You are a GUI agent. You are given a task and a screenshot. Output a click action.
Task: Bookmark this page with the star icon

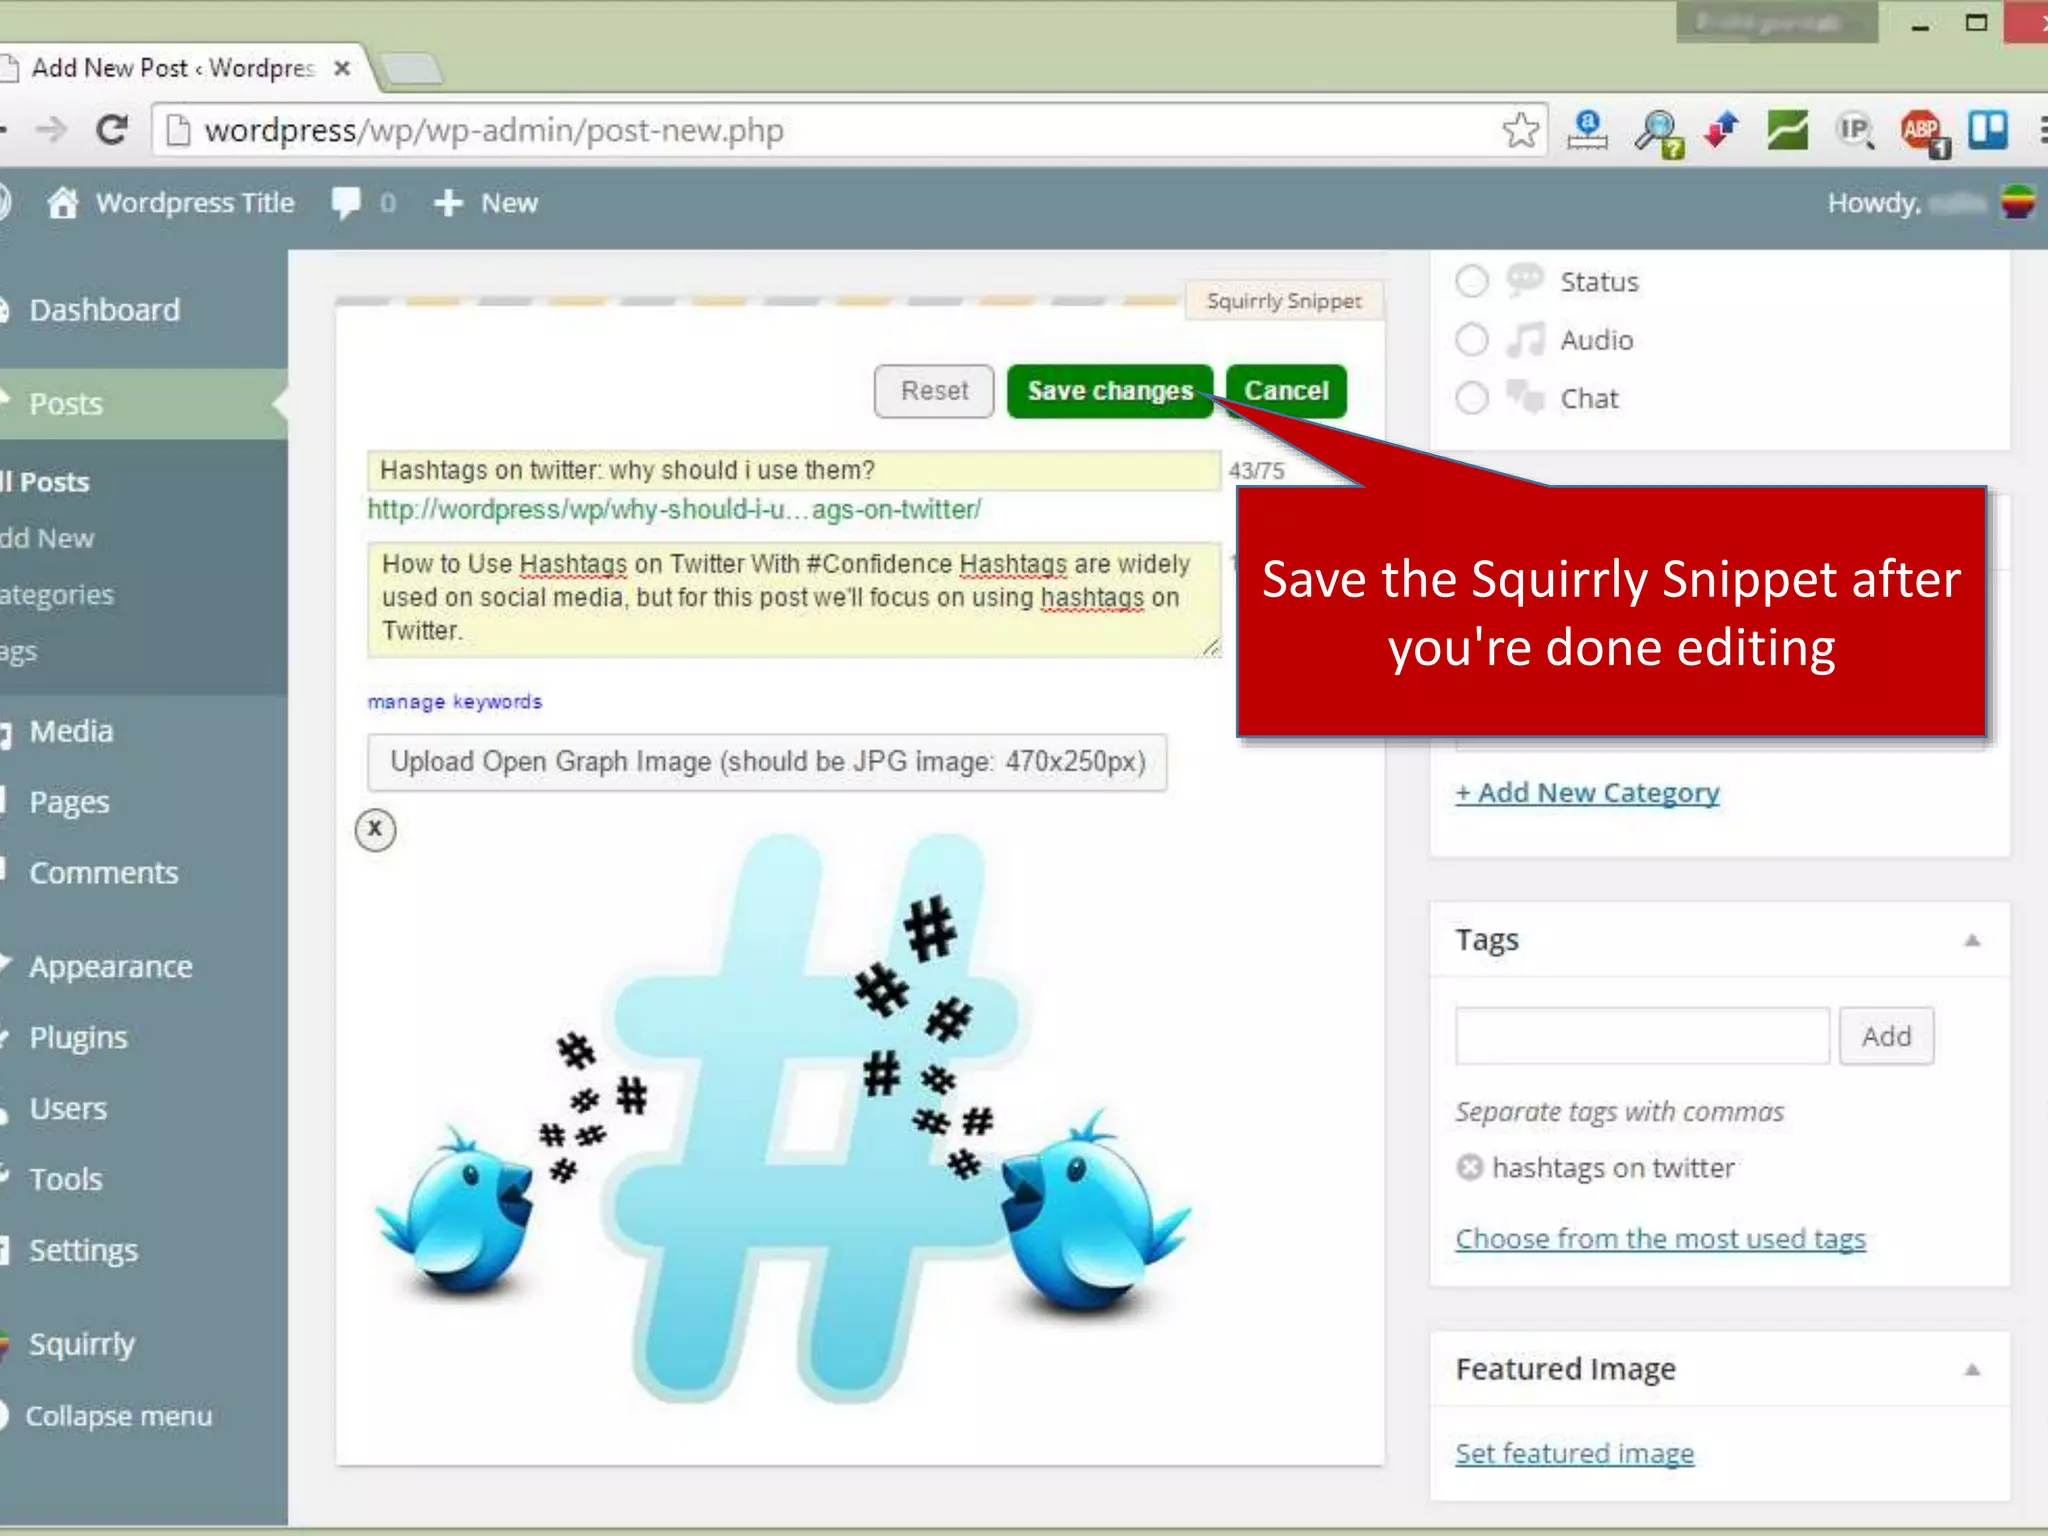(x=1520, y=130)
